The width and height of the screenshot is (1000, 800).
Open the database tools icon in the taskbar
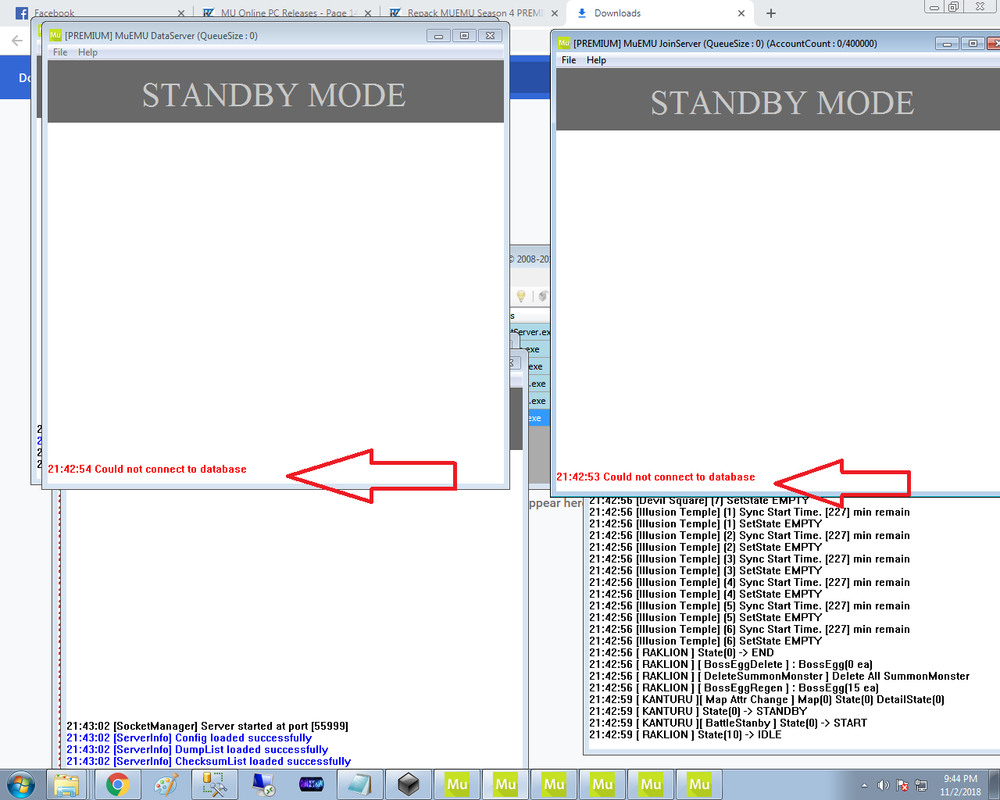point(214,785)
